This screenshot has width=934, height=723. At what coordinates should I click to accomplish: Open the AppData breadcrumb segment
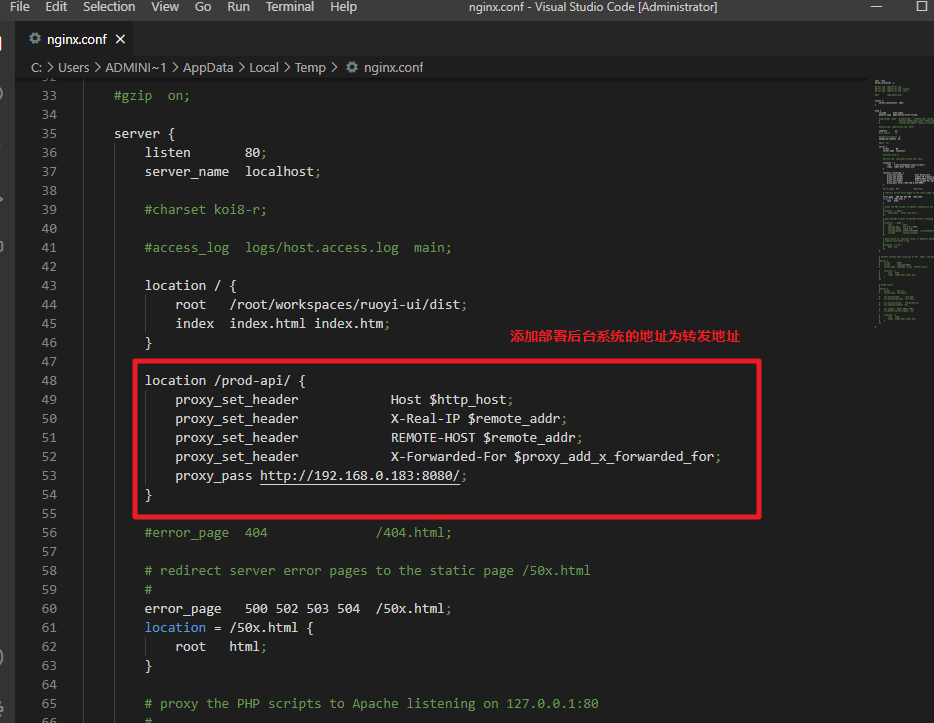(208, 68)
